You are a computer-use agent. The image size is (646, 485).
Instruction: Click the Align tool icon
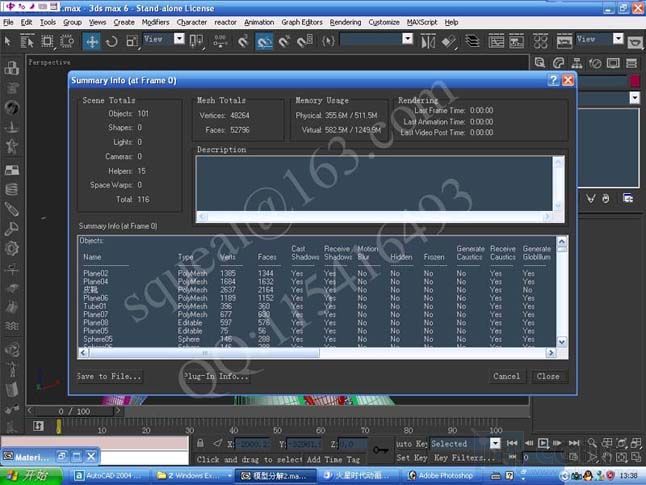click(448, 41)
